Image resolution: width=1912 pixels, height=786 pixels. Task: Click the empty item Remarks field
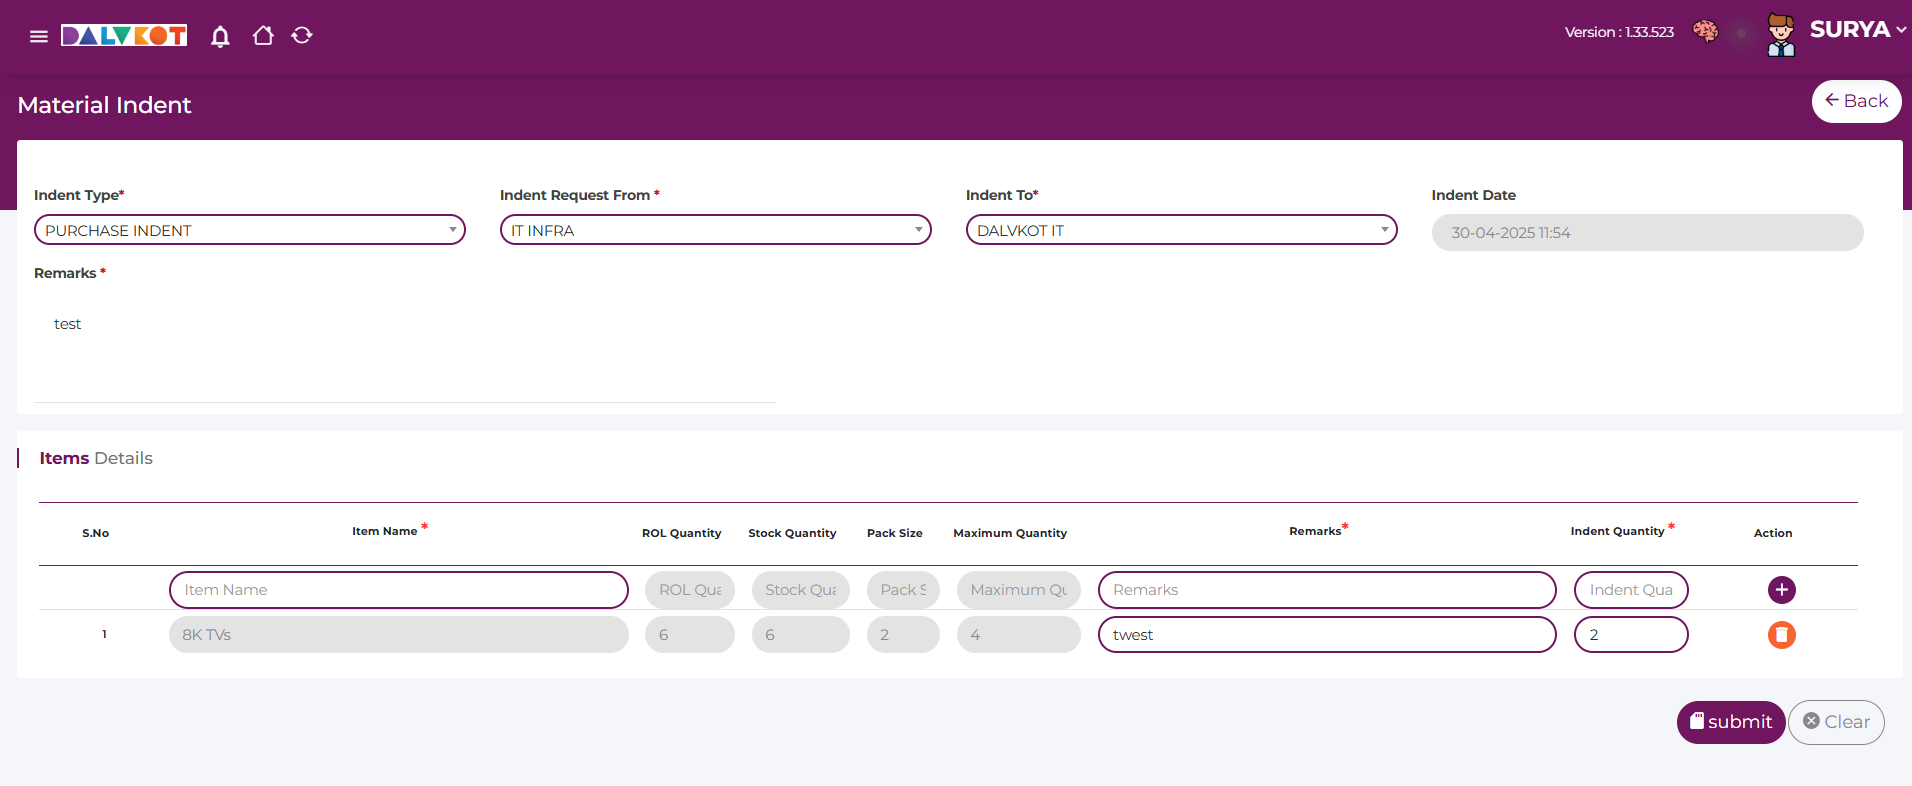(x=1326, y=590)
